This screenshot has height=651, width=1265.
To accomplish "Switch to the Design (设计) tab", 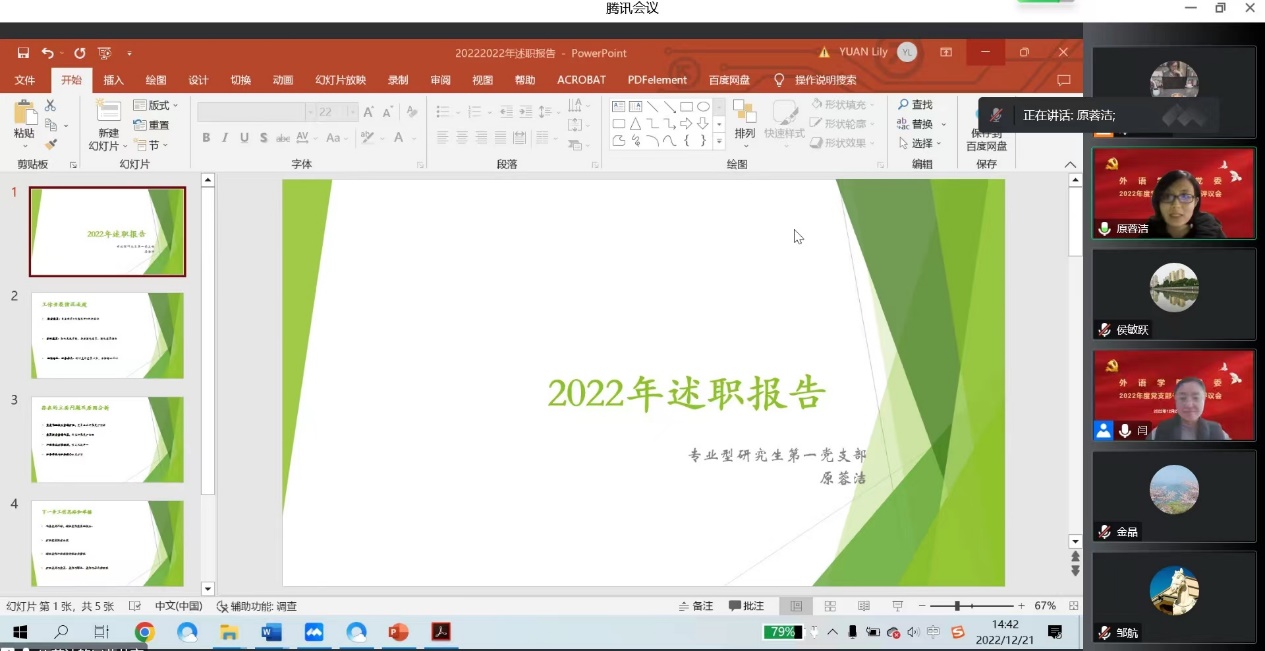I will 199,80.
